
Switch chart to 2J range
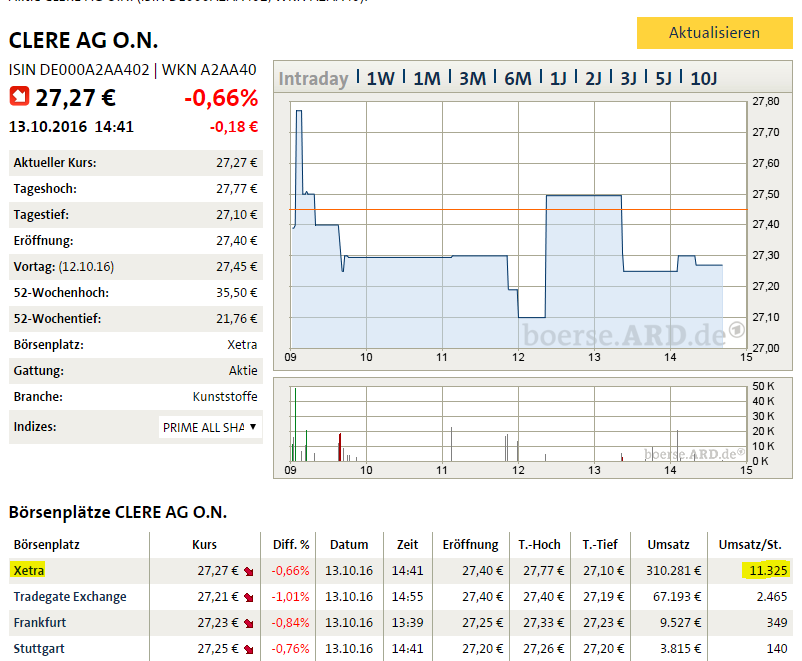593,78
